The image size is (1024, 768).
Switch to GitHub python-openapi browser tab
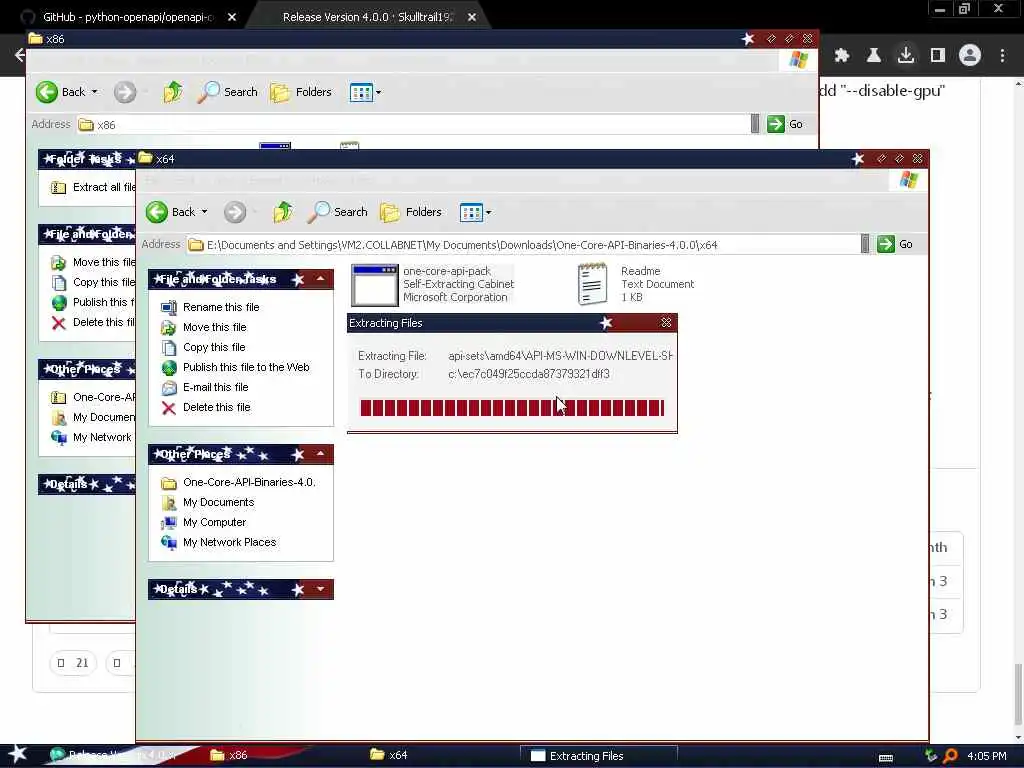point(127,17)
